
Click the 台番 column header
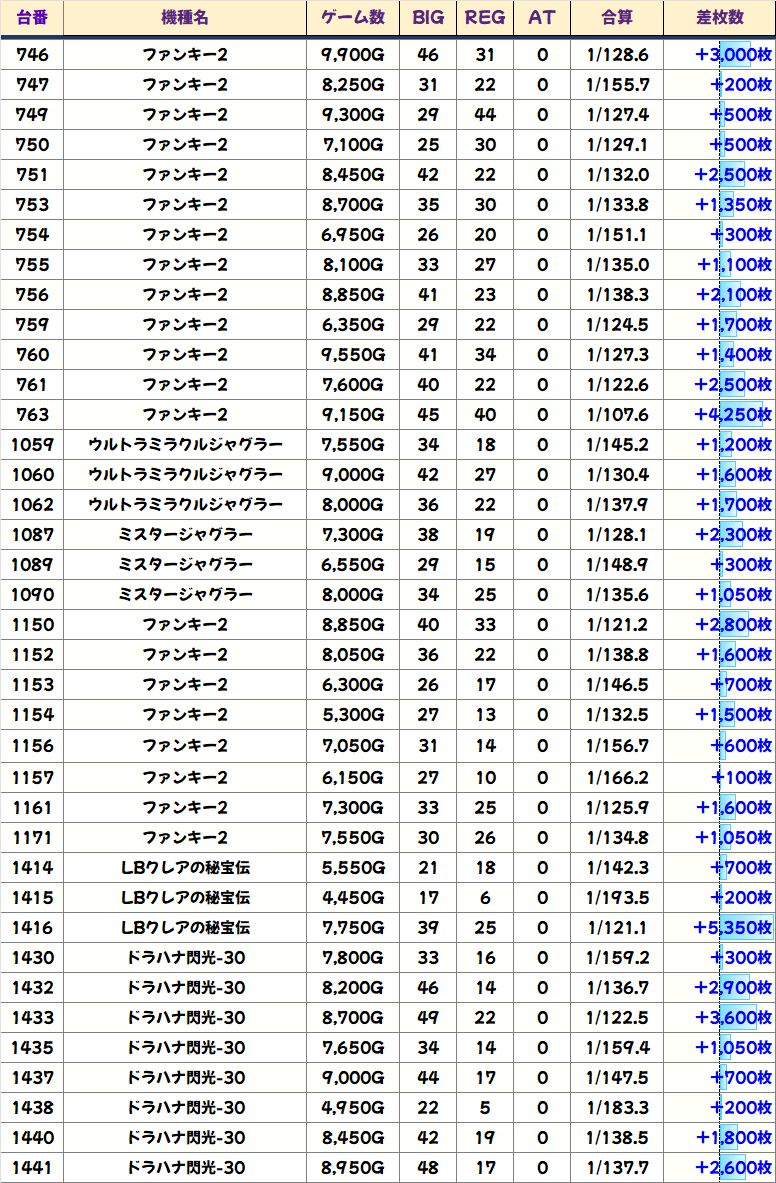(33, 18)
